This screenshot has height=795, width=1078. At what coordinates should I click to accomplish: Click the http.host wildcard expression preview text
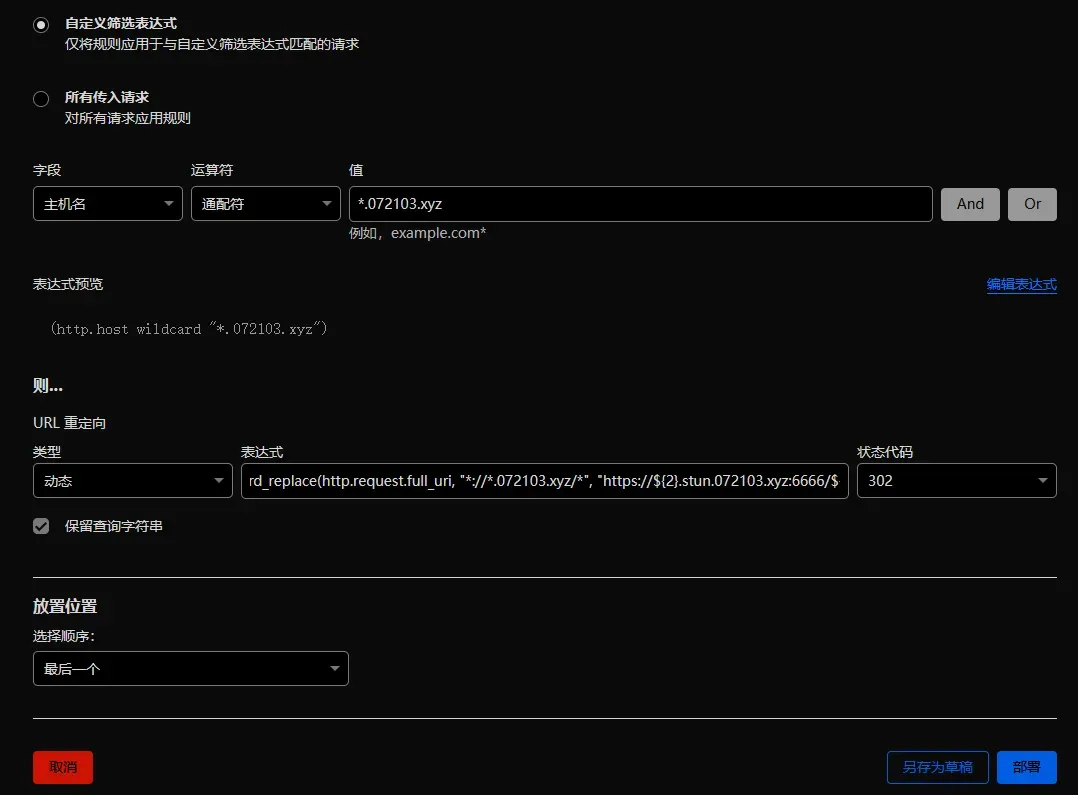pyautogui.click(x=190, y=329)
